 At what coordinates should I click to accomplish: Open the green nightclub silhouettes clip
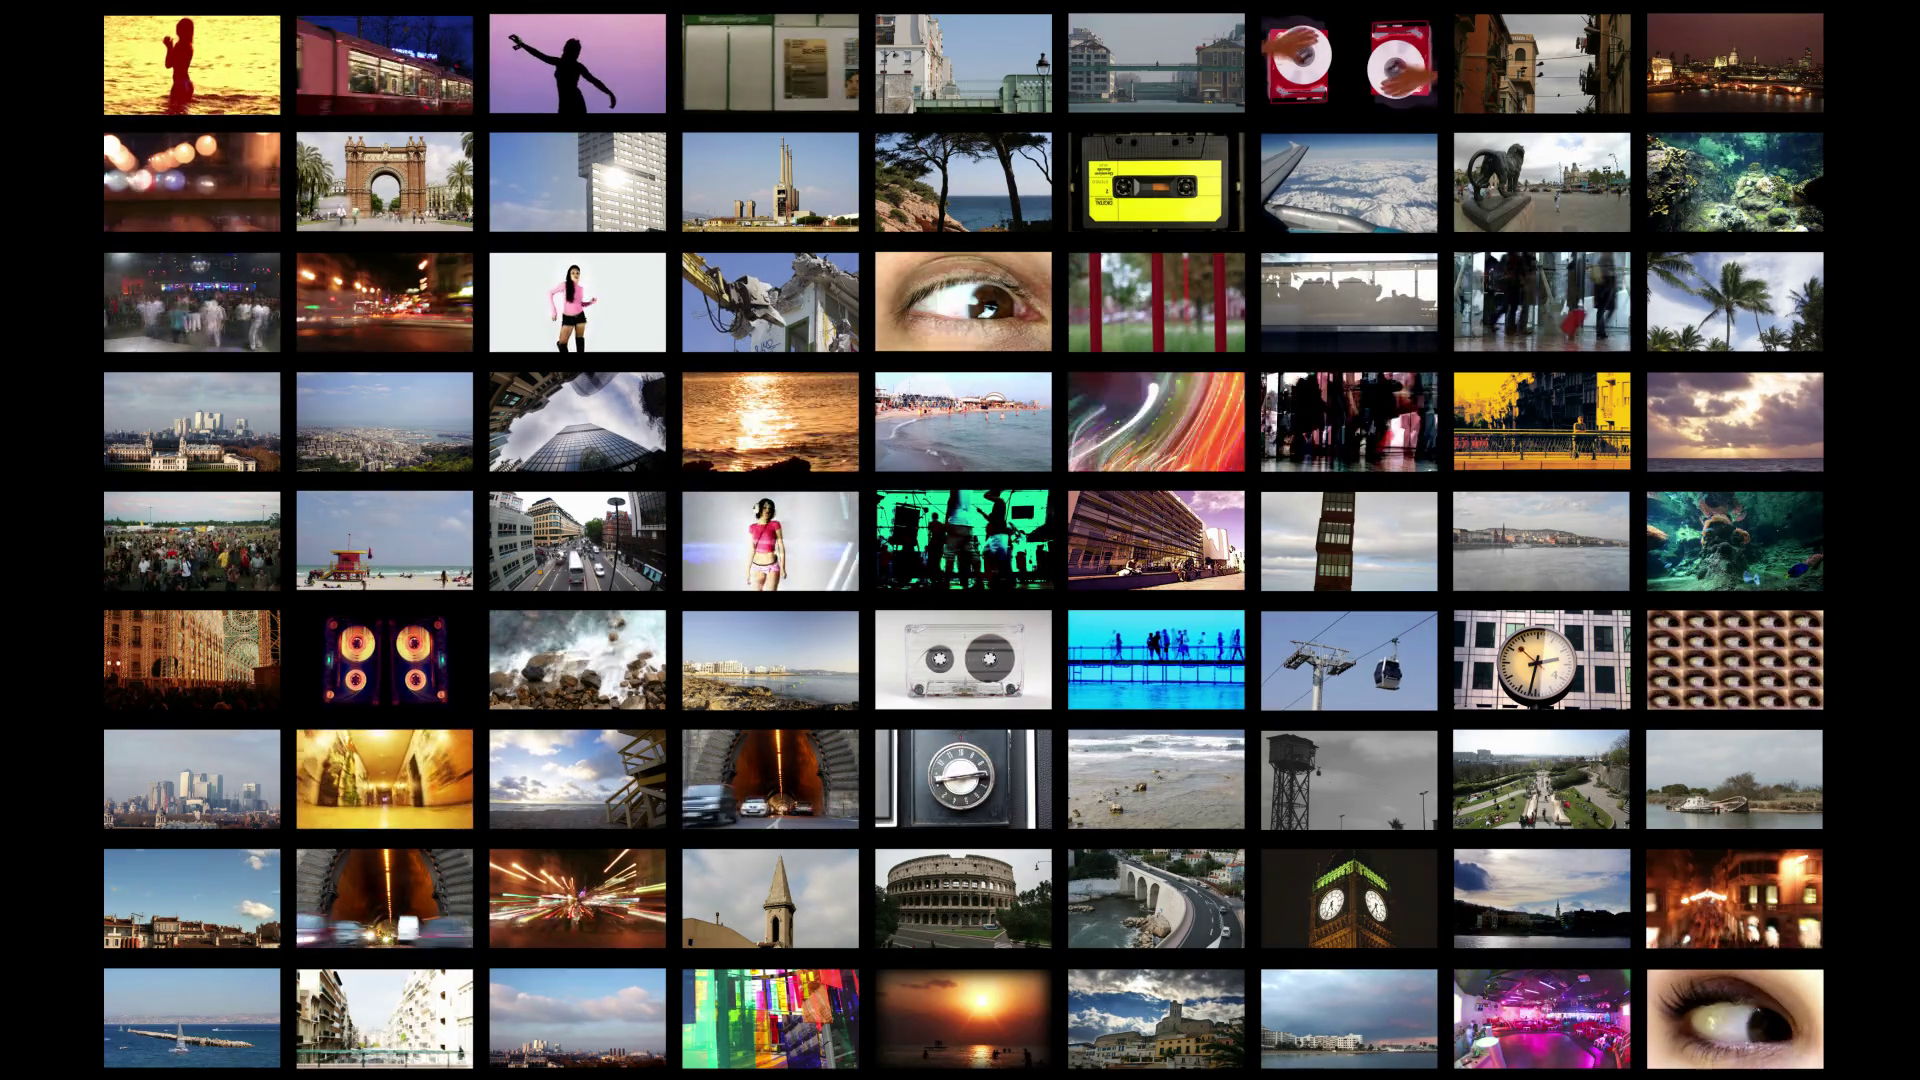click(963, 538)
